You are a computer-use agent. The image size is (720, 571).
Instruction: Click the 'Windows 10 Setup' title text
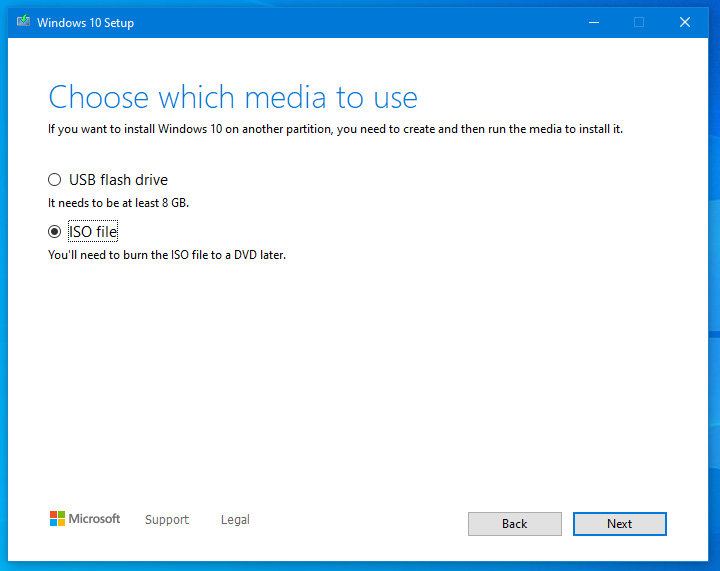pos(85,22)
